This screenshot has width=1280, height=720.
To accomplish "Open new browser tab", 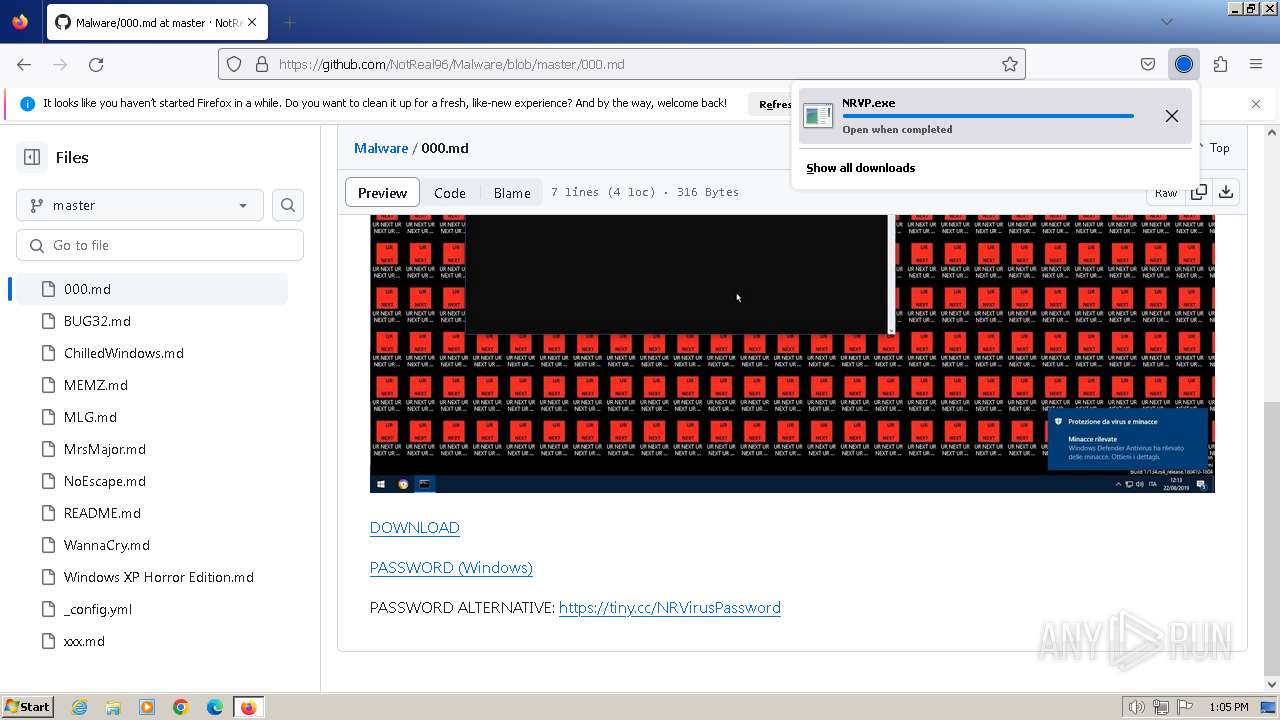I will 289,22.
